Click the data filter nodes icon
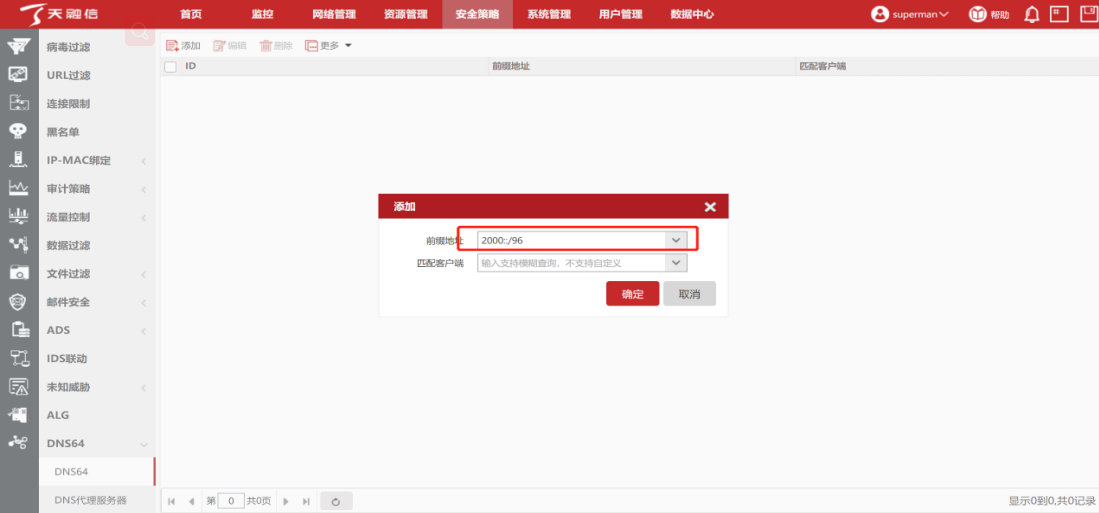The image size is (1099, 513). point(19,245)
